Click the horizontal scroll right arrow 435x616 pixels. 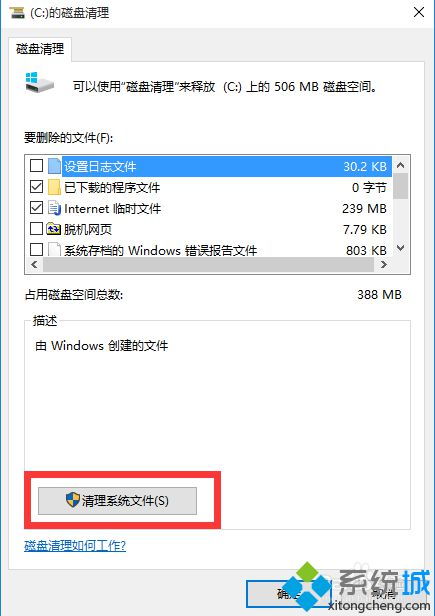[384, 265]
